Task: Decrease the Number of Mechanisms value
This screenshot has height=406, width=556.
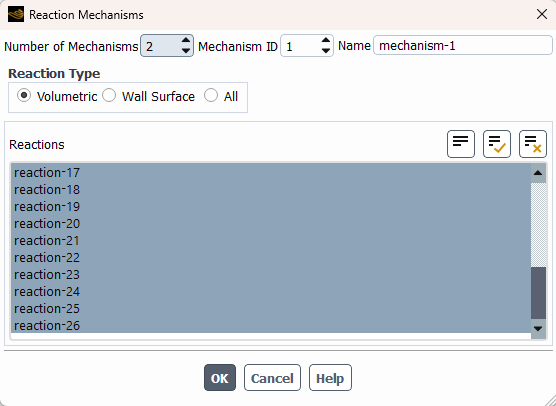Action: pos(186,51)
